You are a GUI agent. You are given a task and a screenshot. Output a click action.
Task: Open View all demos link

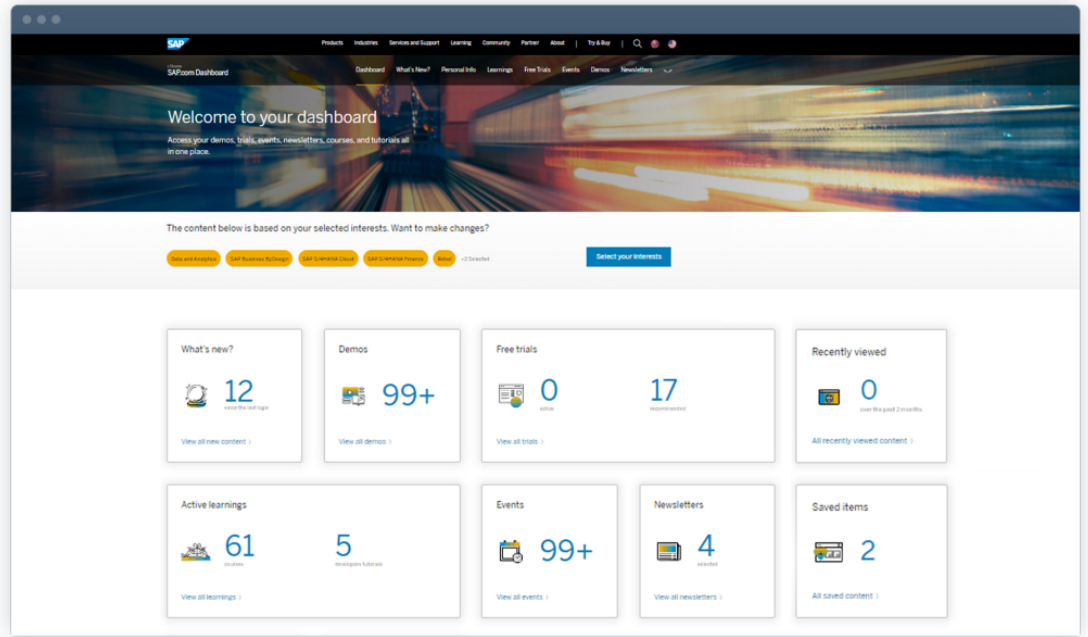(365, 441)
